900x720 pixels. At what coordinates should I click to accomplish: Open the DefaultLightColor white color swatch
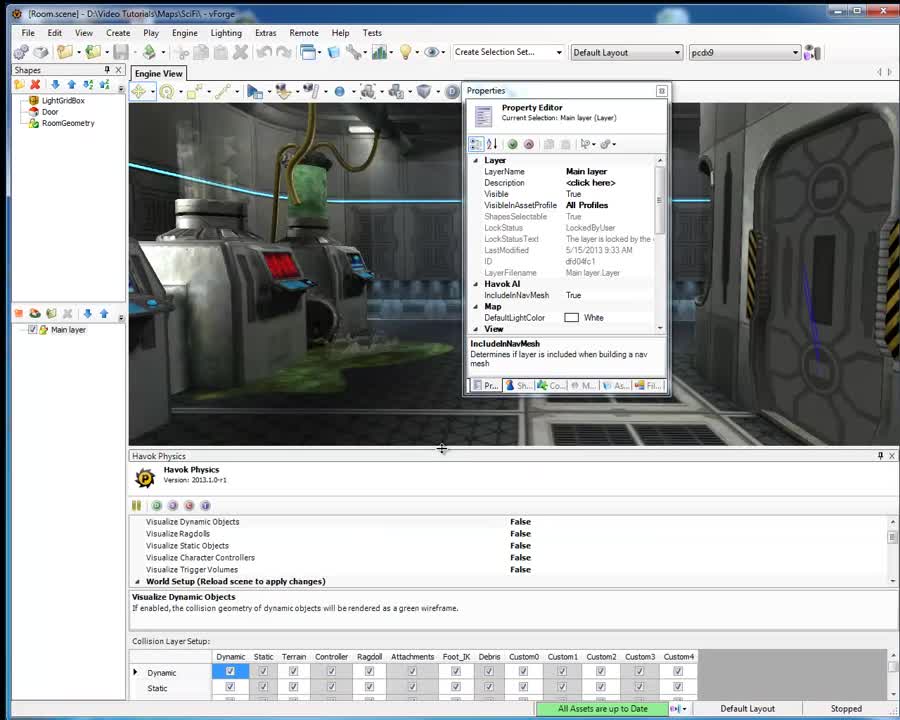click(571, 317)
